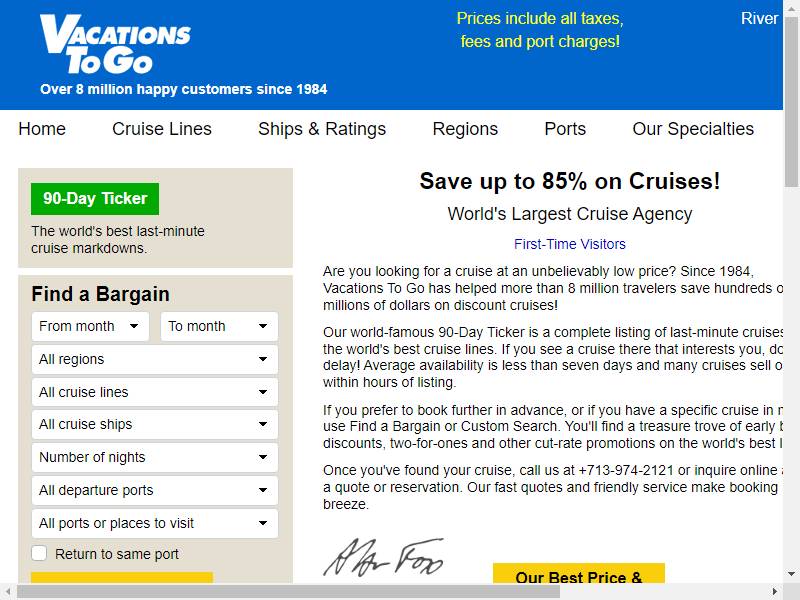Open the From month dropdown
800x600 pixels.
[x=90, y=326]
